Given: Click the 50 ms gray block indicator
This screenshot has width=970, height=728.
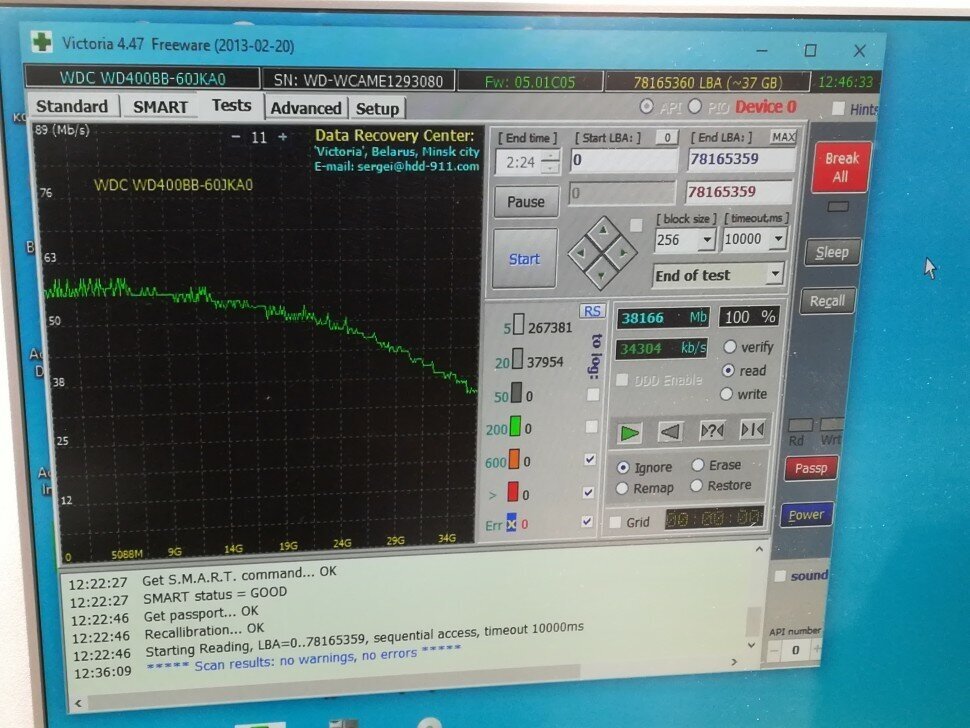Looking at the screenshot, I should [516, 393].
